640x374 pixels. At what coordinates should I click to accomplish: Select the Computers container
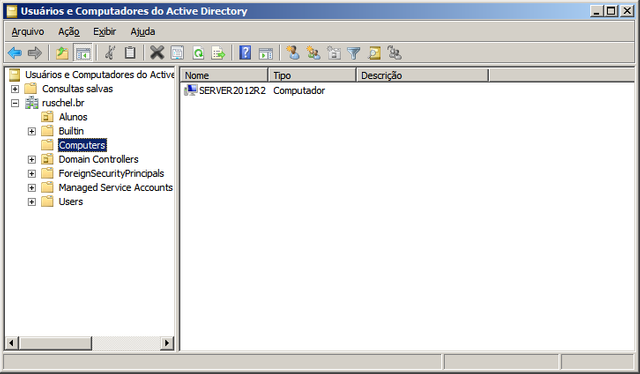tap(82, 145)
